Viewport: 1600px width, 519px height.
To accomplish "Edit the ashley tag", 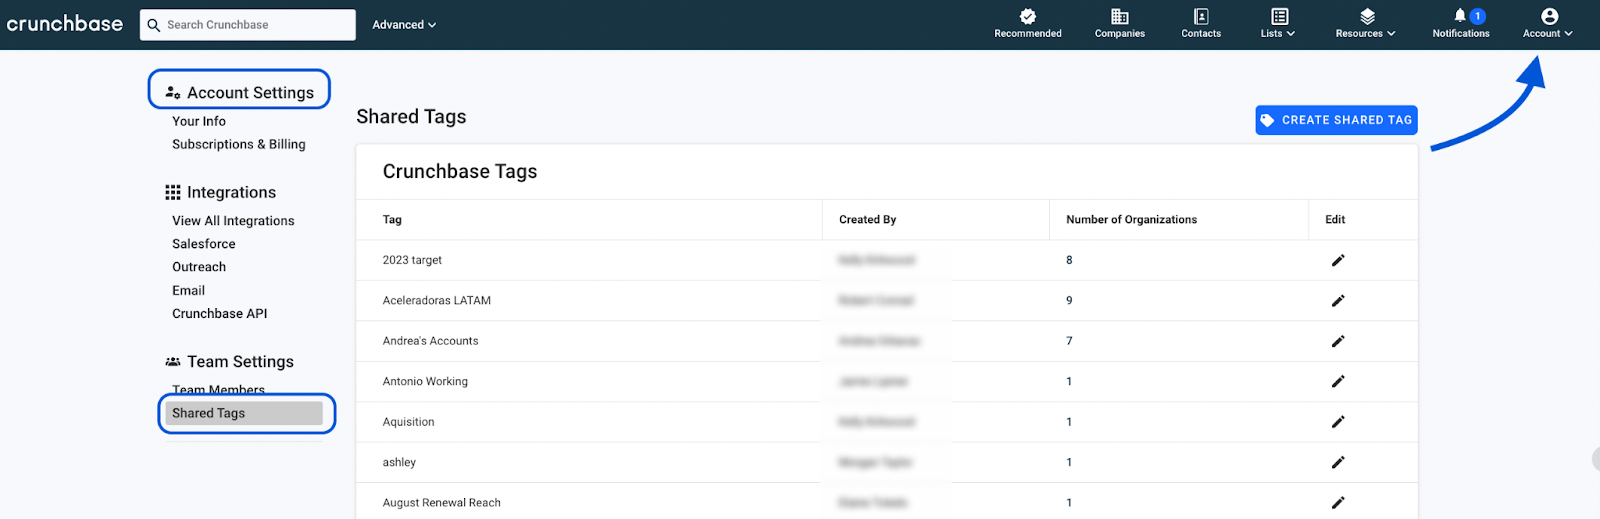I will tap(1338, 462).
